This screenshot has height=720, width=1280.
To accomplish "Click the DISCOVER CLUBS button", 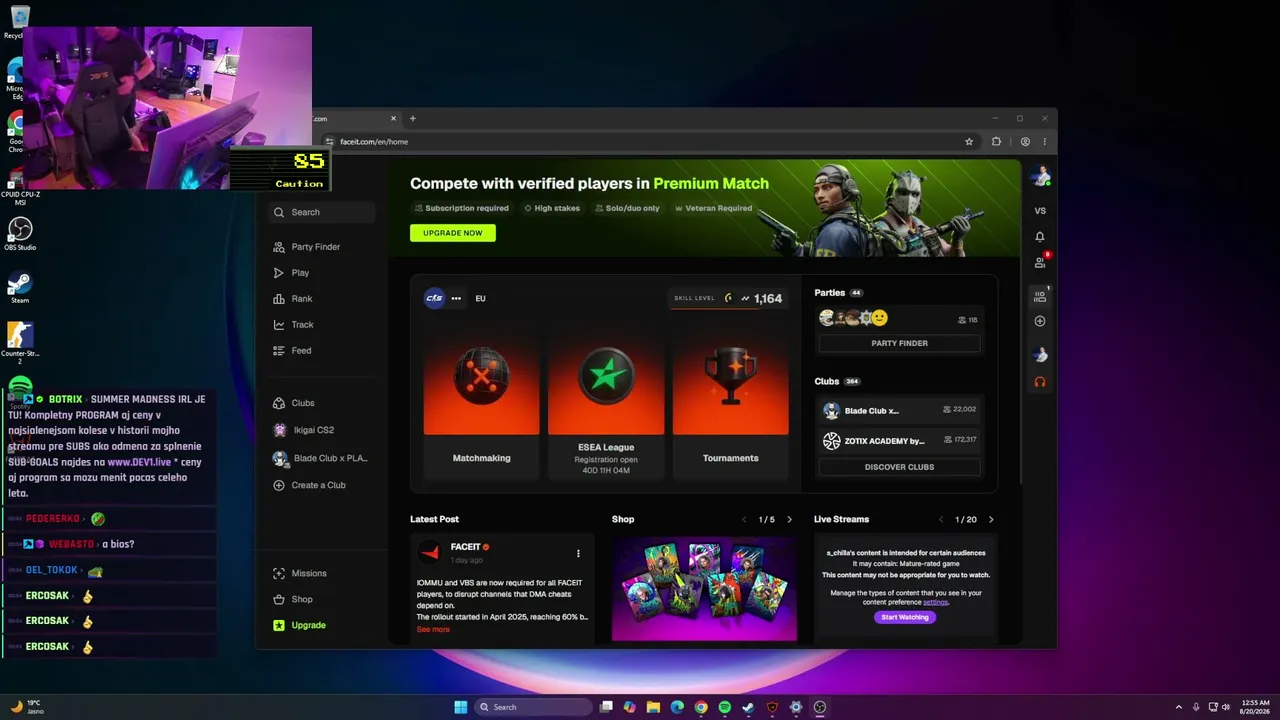I will click(x=899, y=467).
